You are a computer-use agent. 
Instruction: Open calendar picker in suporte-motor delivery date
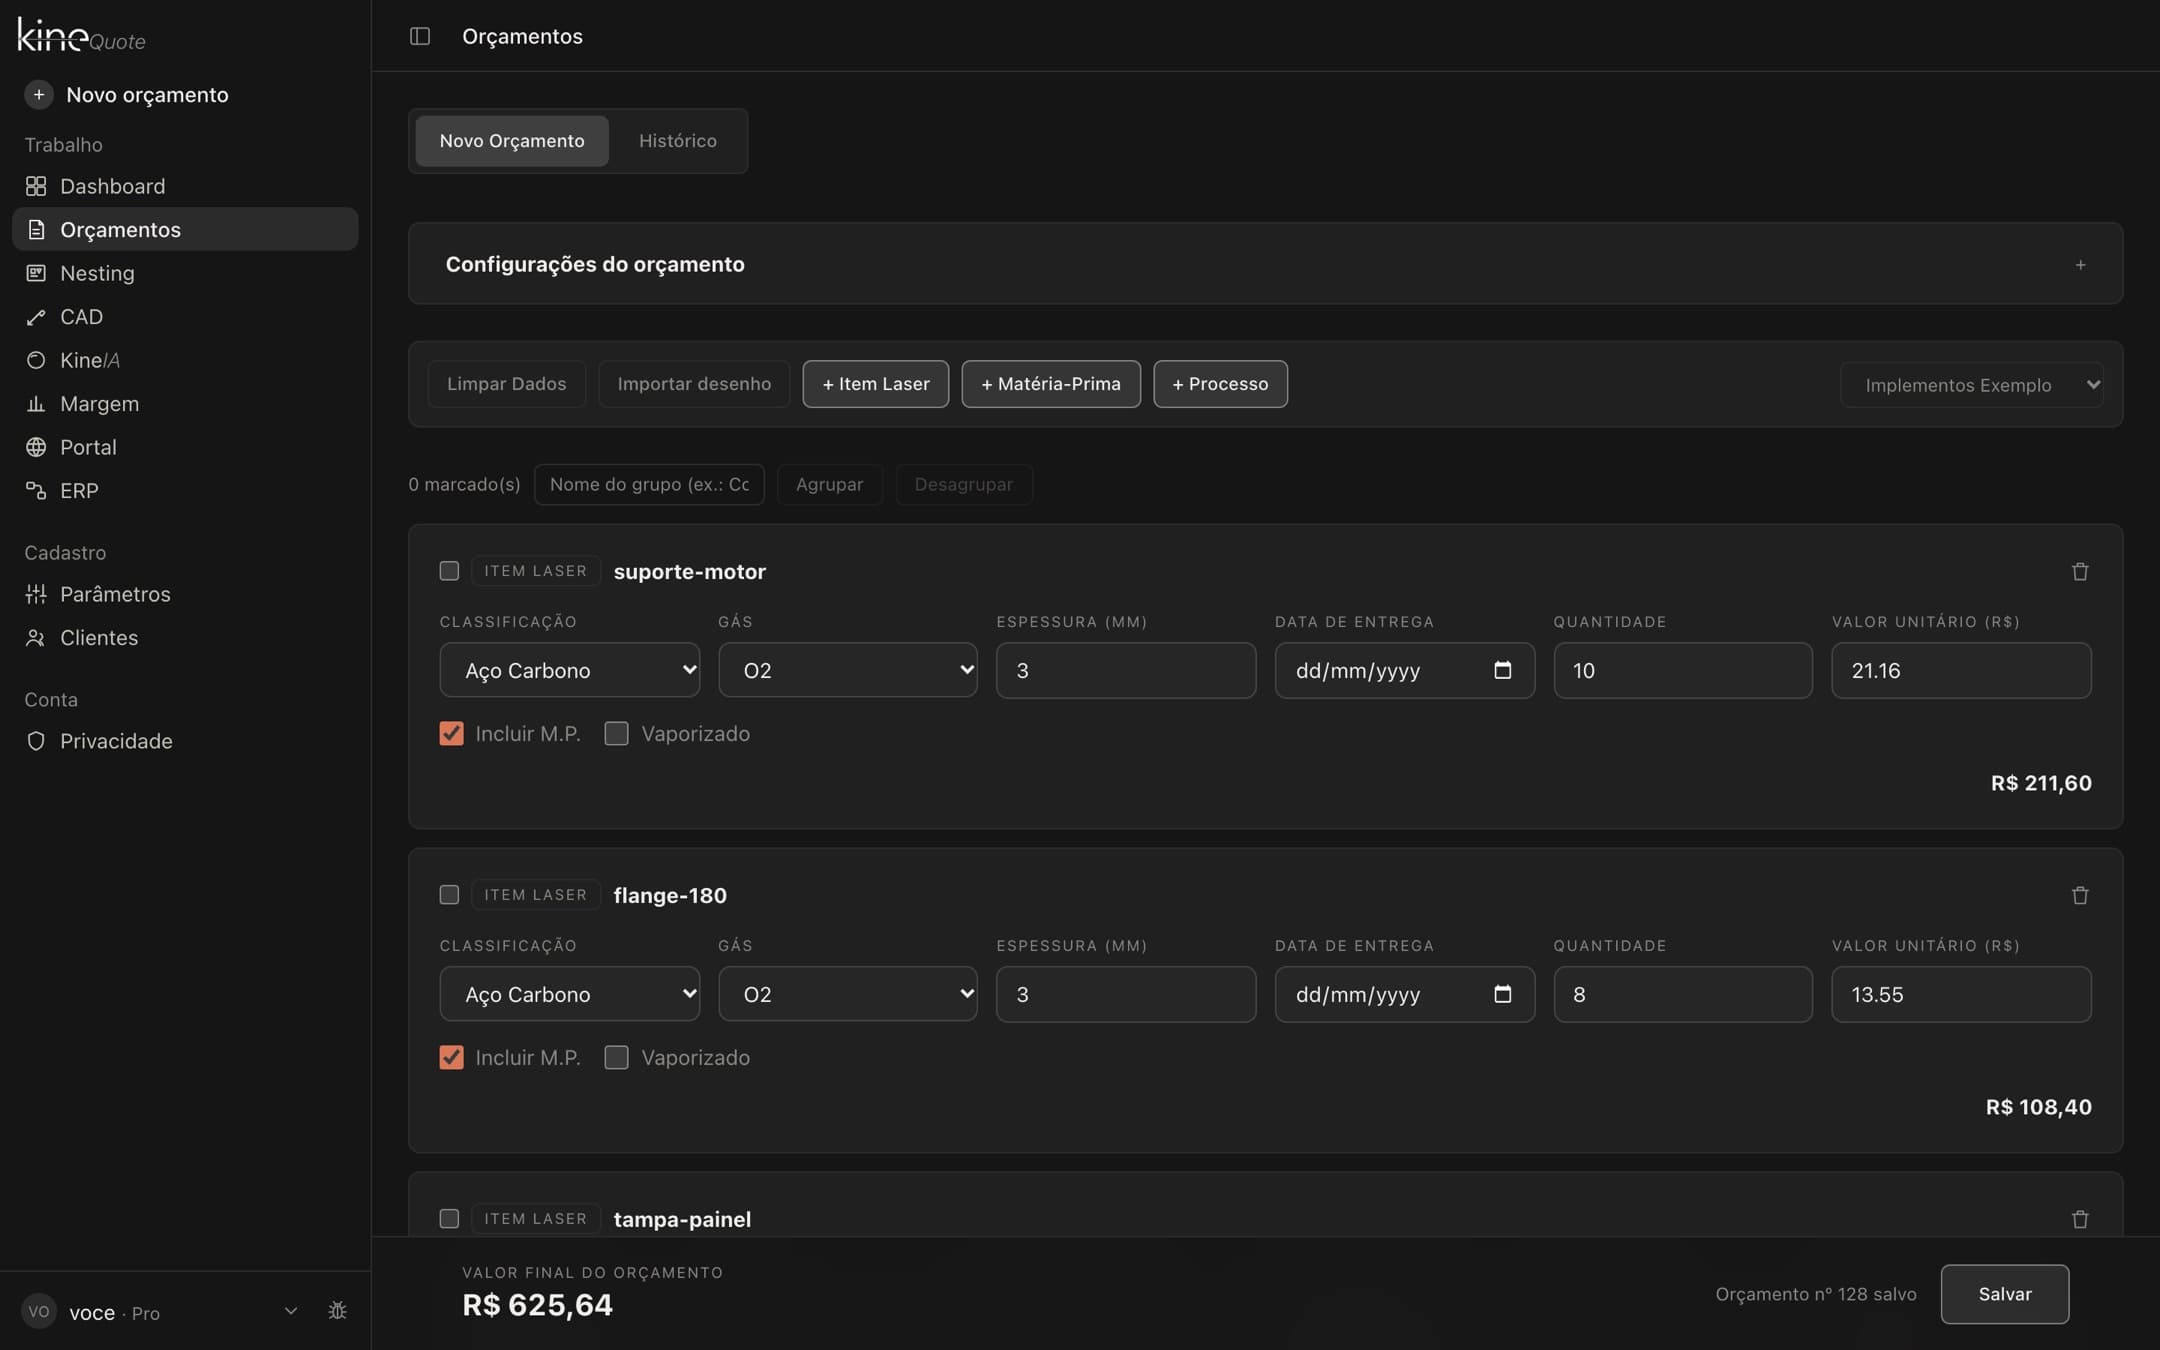[1502, 670]
